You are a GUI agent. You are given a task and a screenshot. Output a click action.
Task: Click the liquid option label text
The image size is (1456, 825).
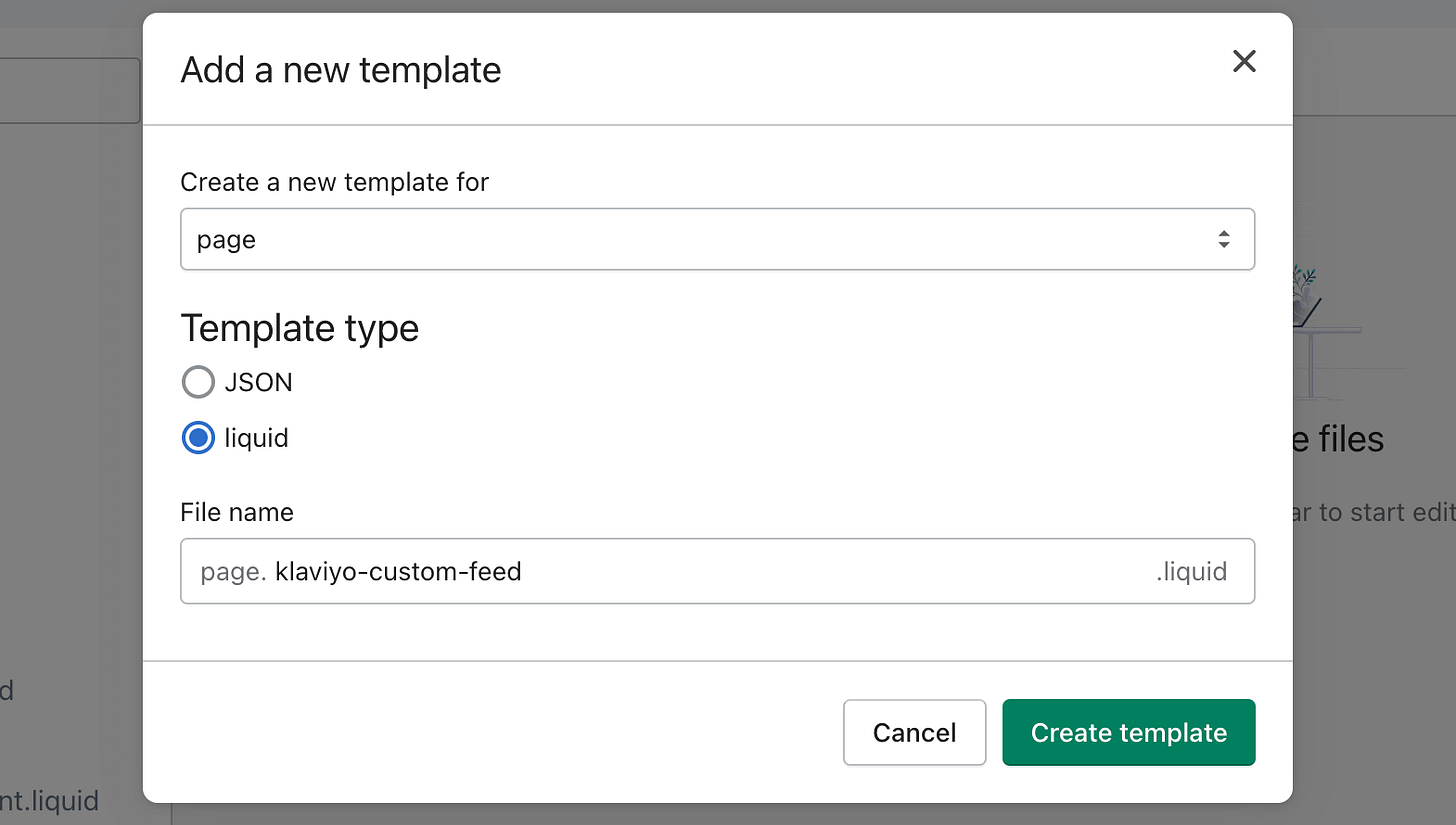coord(256,438)
